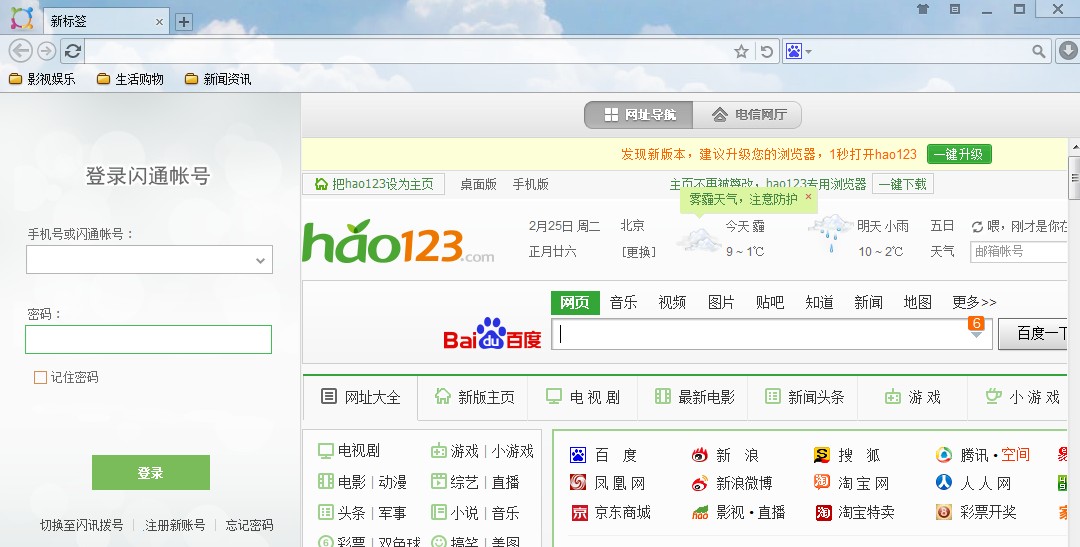Click today's haze weather icon

pos(698,239)
